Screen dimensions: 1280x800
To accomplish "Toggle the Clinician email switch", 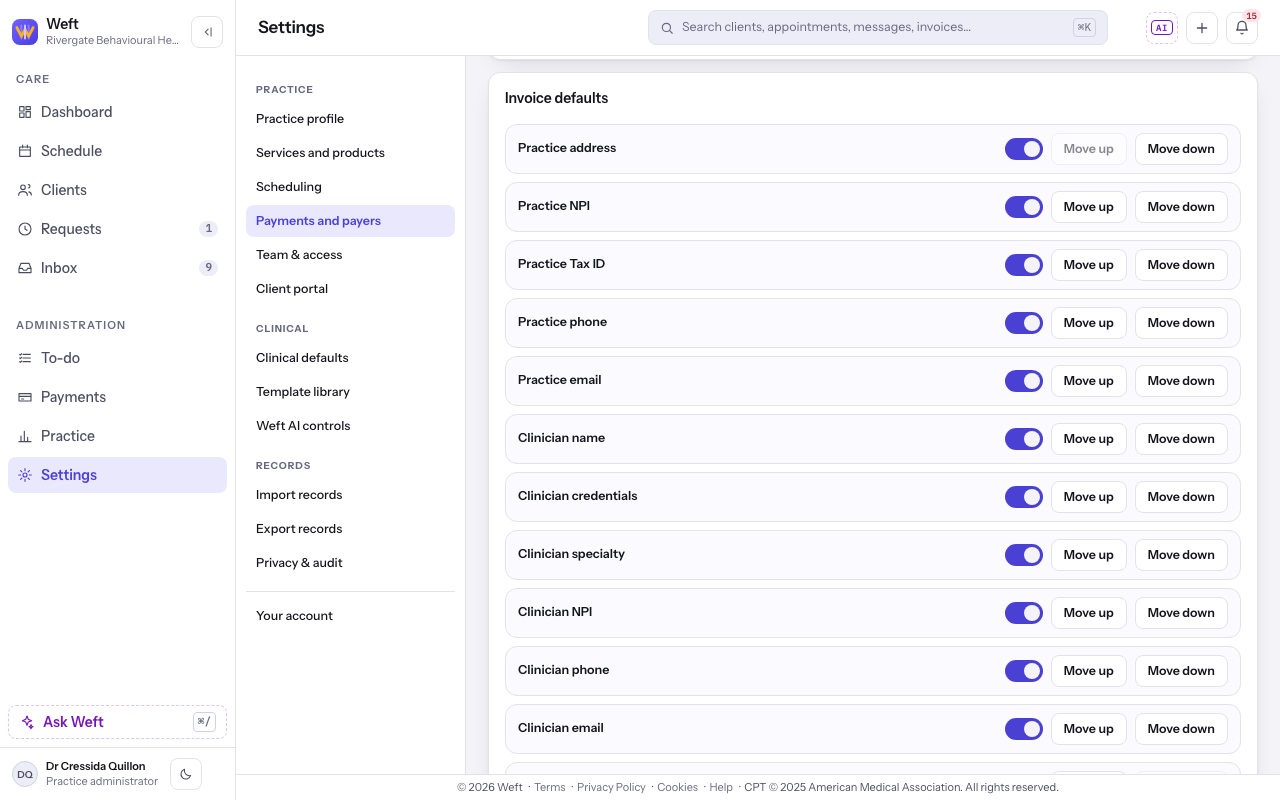I will (1024, 729).
